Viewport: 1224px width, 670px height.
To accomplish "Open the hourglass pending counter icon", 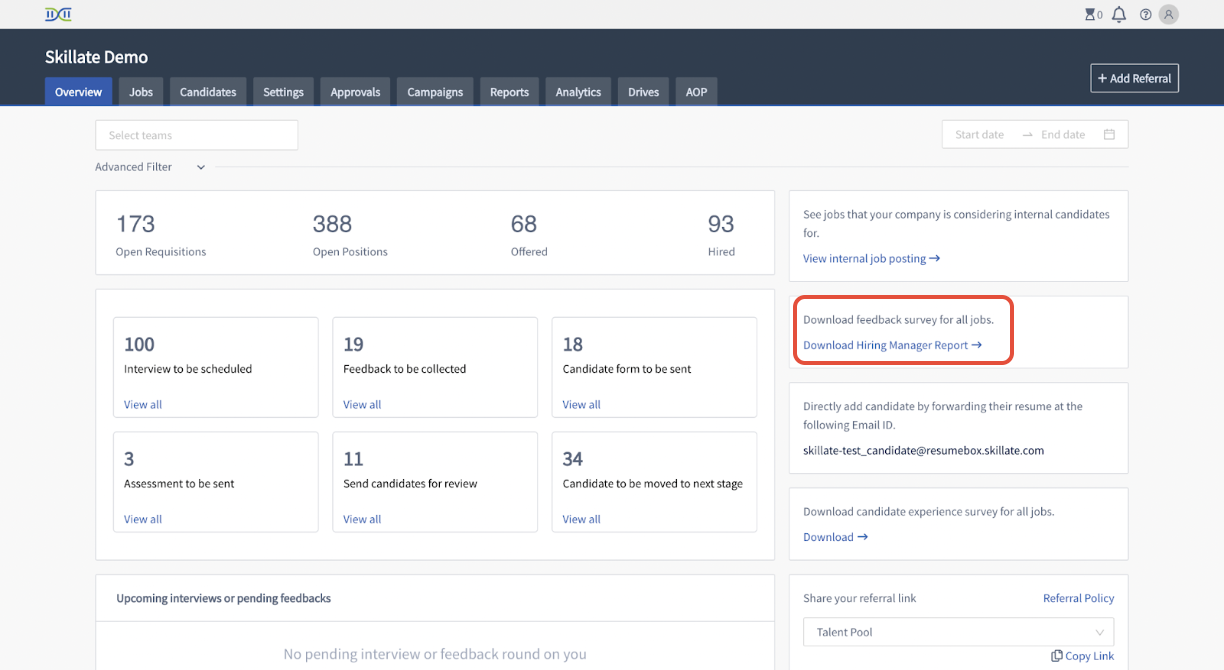I will 1090,14.
